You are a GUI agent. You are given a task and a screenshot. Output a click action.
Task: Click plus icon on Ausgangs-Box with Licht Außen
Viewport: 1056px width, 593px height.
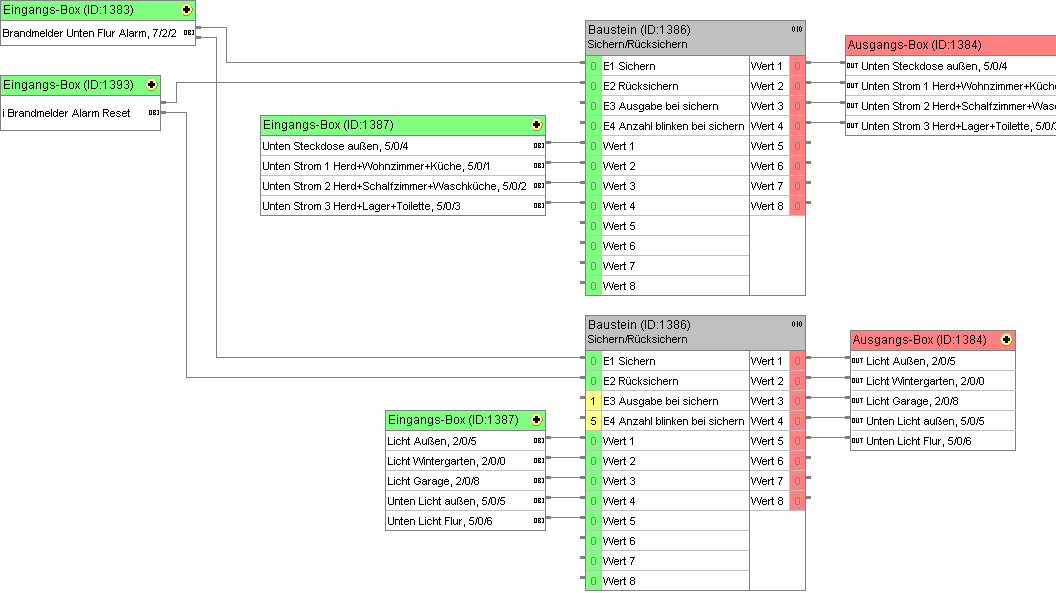pyautogui.click(x=1006, y=340)
